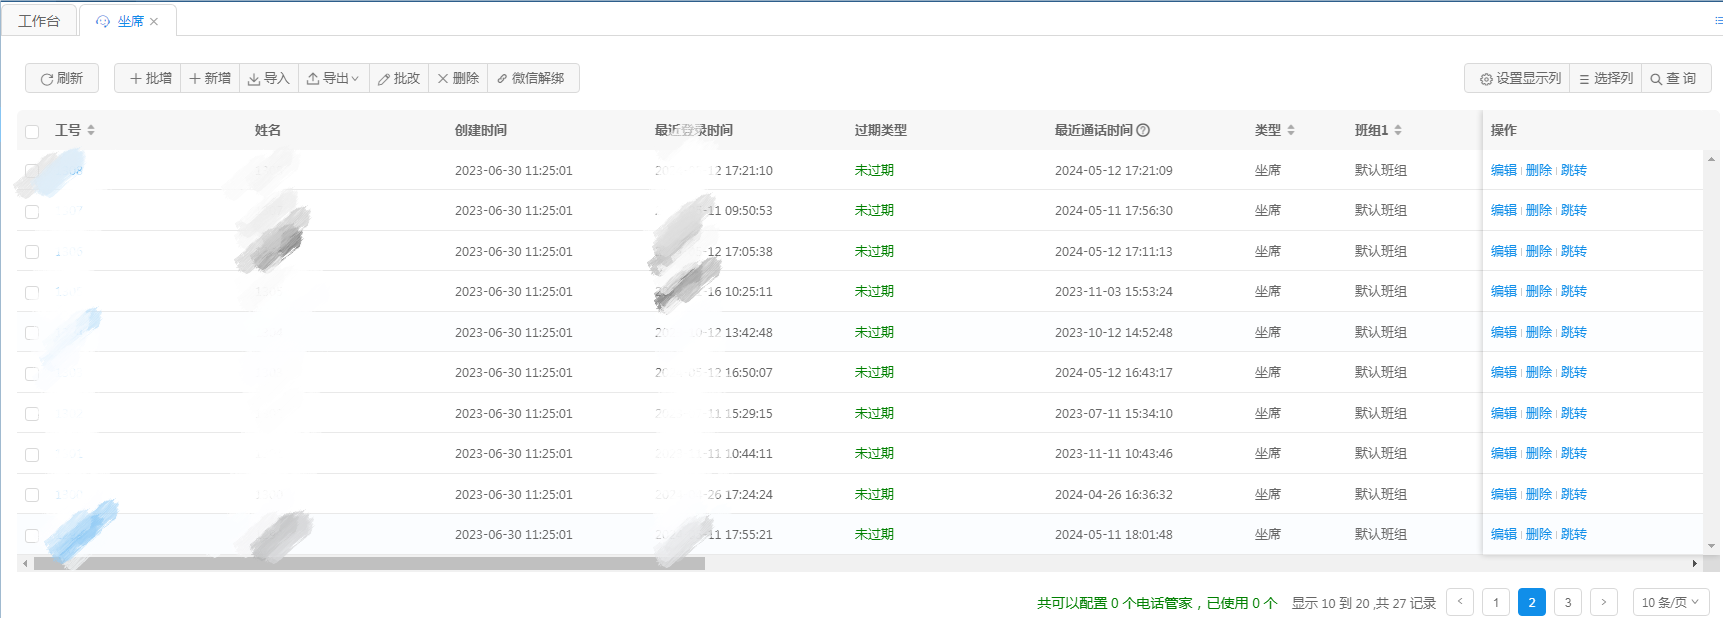
Task: Click the vertical scrollbar up arrow
Action: [x=1711, y=159]
